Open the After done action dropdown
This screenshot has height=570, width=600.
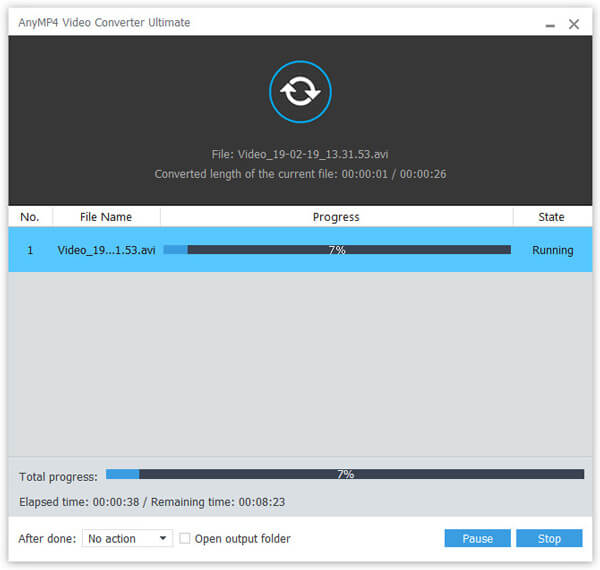[x=127, y=538]
